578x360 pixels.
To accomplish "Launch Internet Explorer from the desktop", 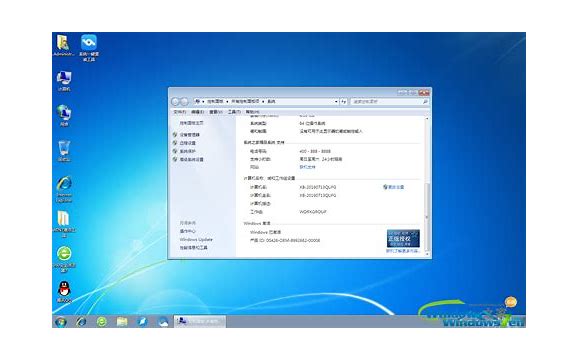I will click(64, 189).
